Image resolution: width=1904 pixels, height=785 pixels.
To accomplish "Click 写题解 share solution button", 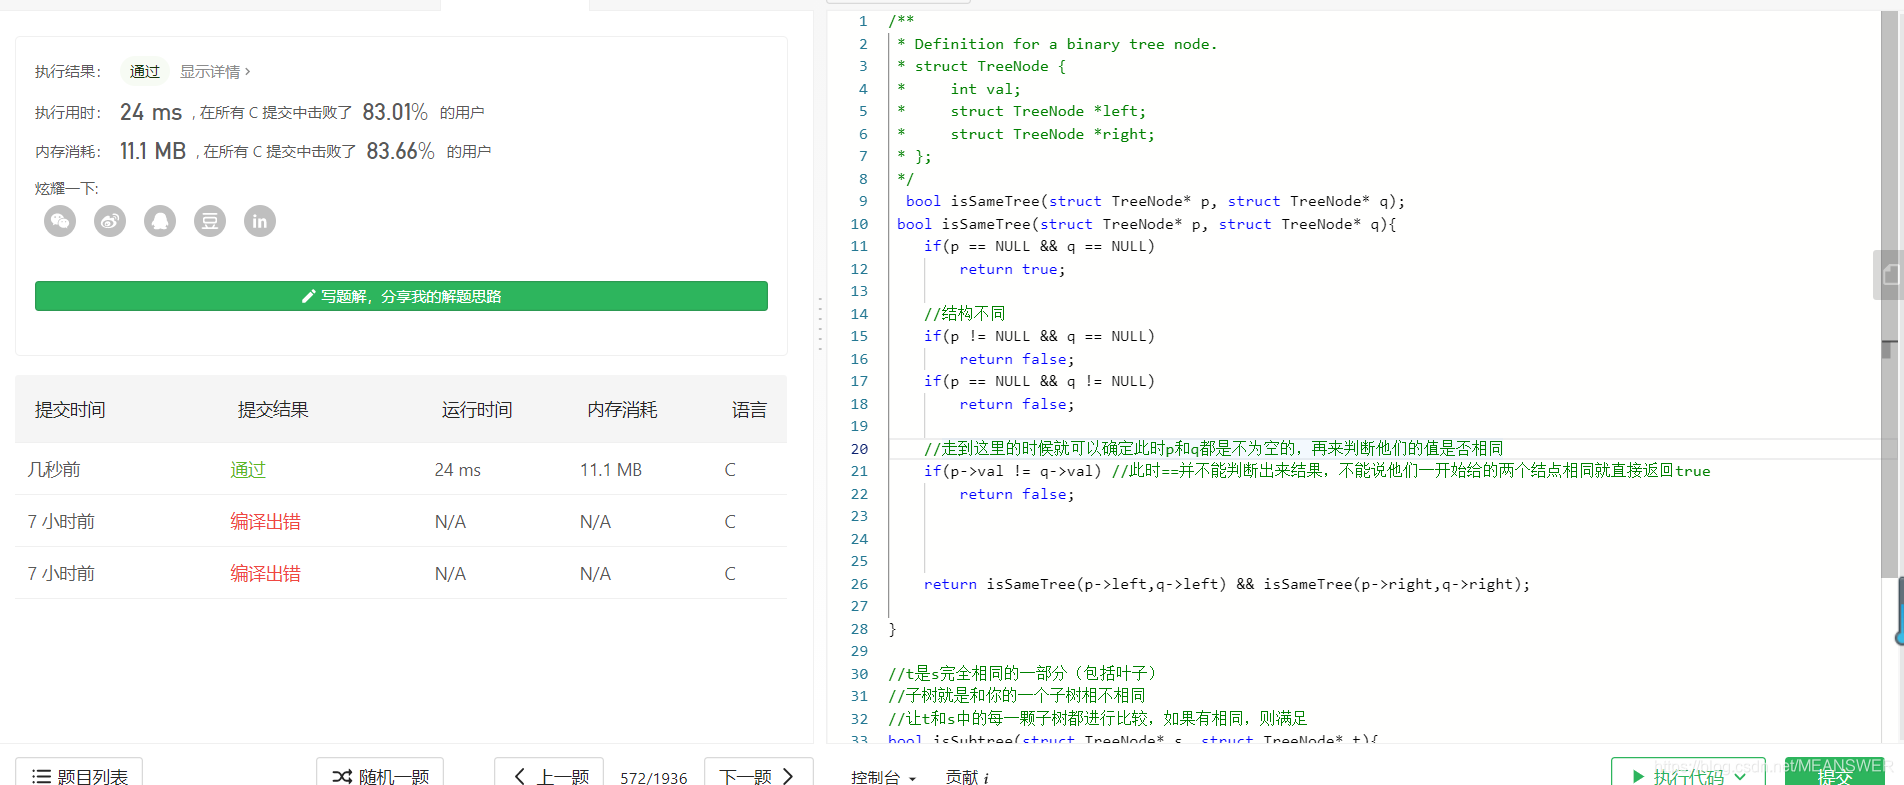I will [401, 296].
